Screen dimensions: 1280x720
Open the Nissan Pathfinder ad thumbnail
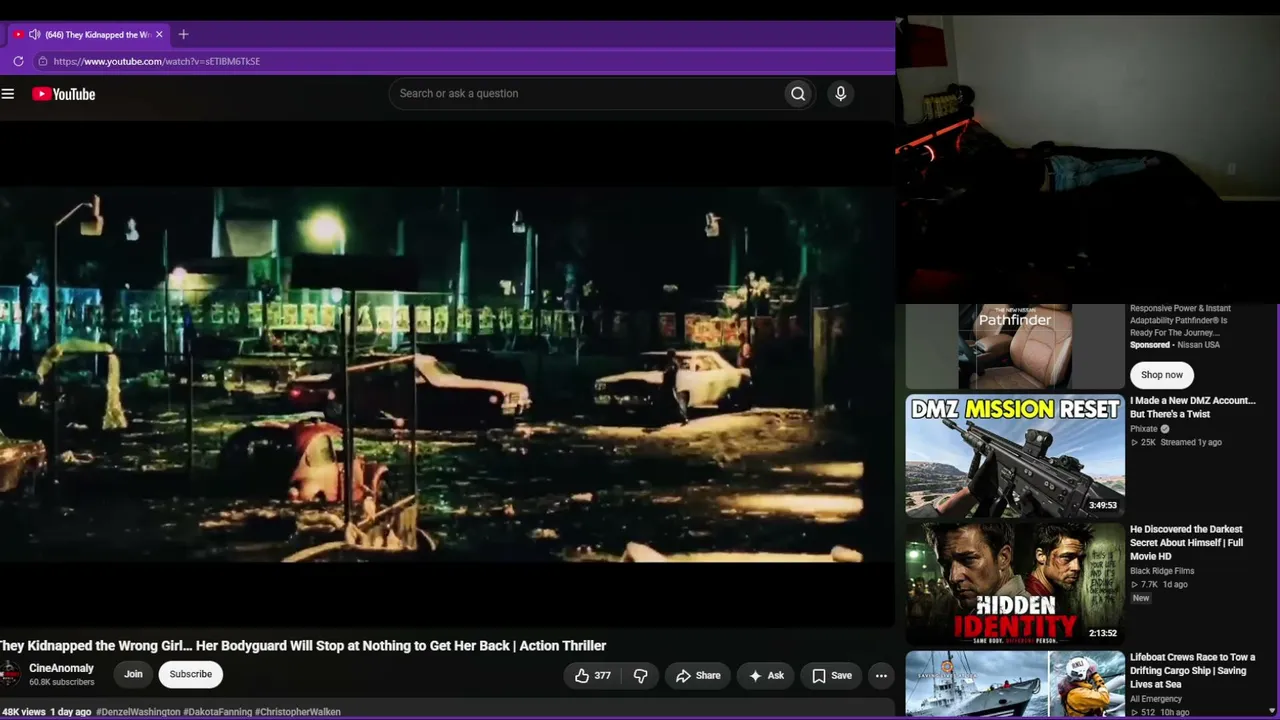click(x=1015, y=346)
